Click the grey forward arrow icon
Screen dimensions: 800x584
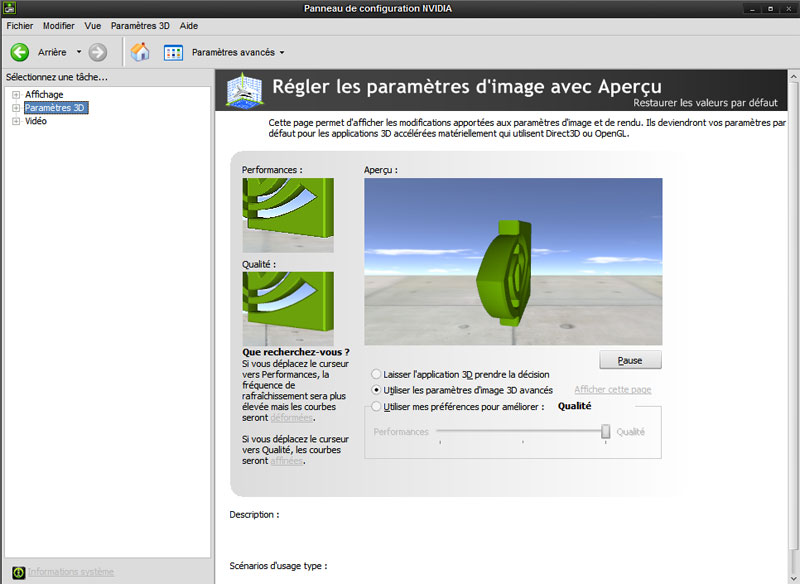[97, 52]
